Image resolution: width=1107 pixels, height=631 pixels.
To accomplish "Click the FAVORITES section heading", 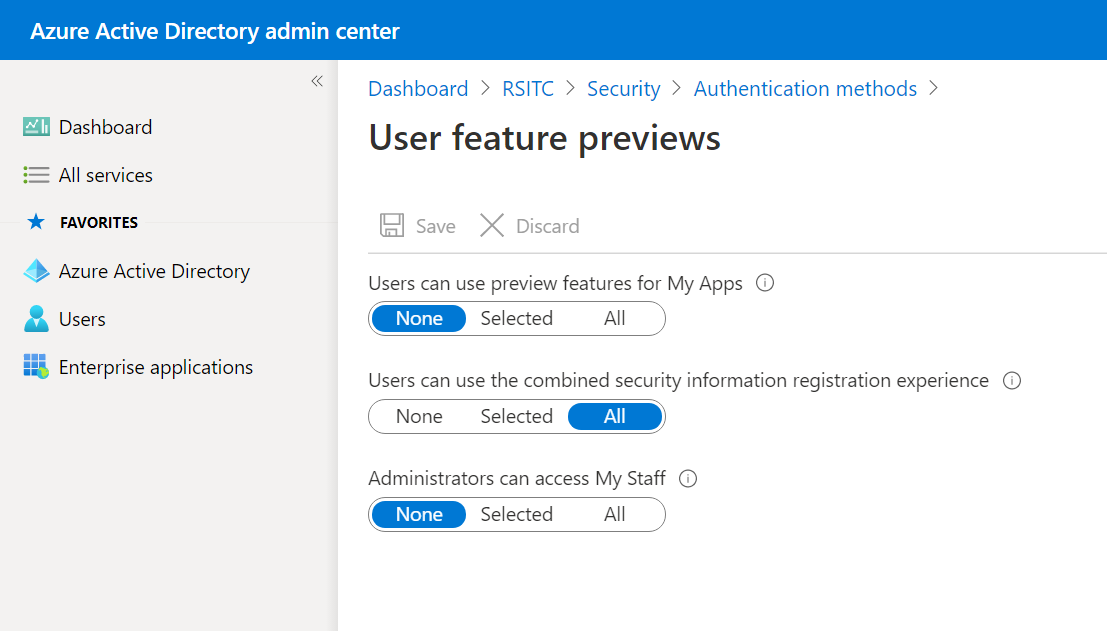I will tap(99, 222).
